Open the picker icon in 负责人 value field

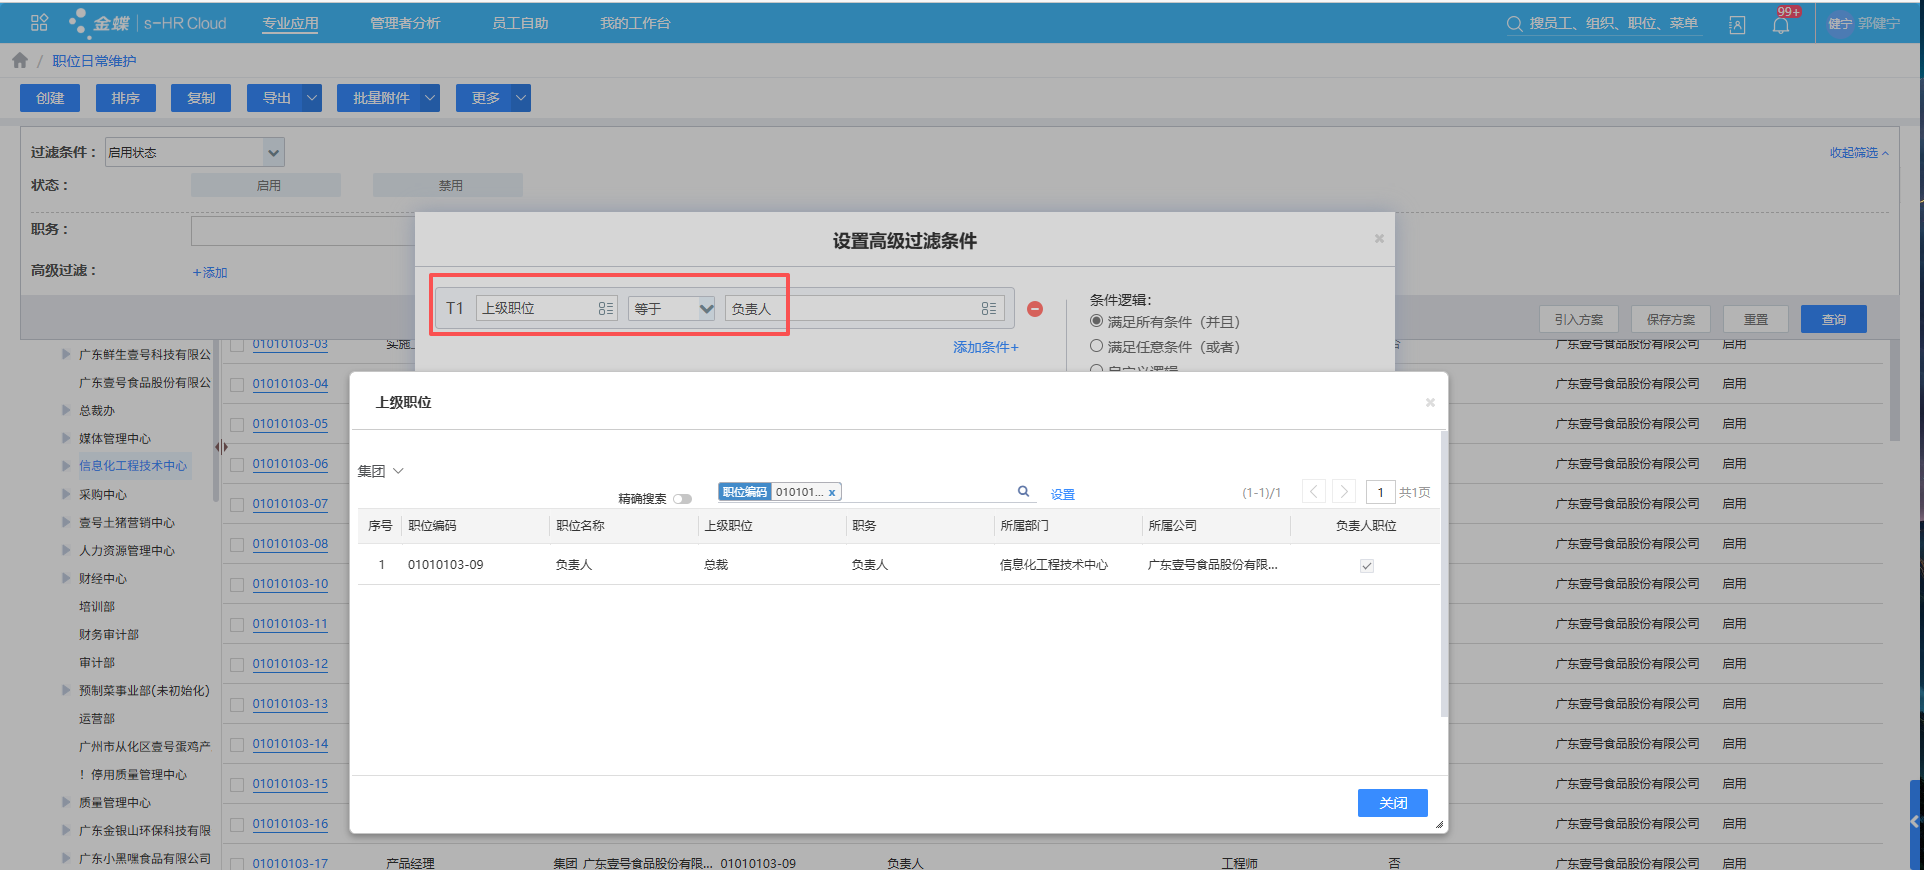click(x=988, y=309)
